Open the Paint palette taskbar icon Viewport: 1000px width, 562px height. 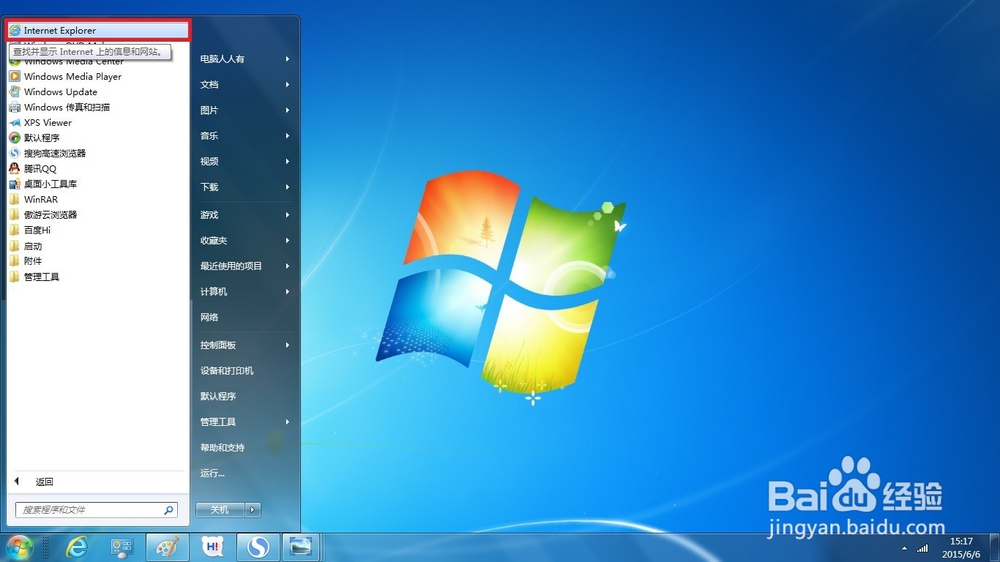coord(167,547)
